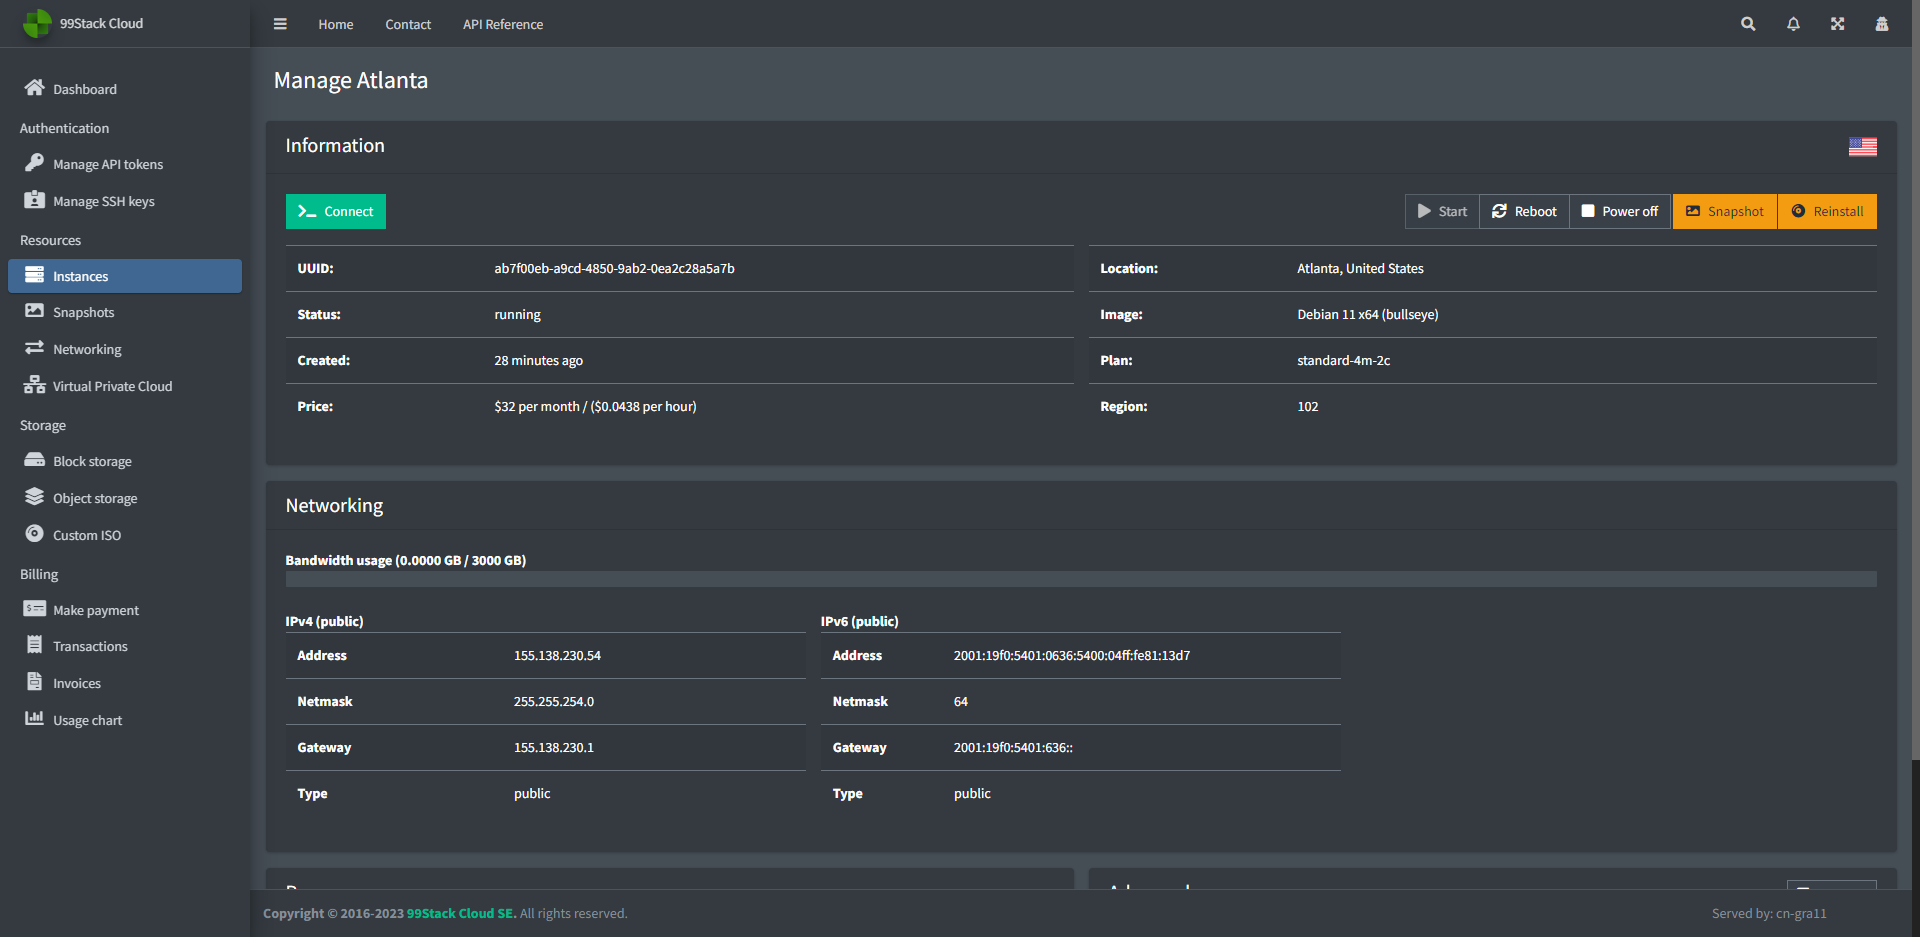Click region value "102"
This screenshot has height=937, width=1920.
(x=1308, y=406)
